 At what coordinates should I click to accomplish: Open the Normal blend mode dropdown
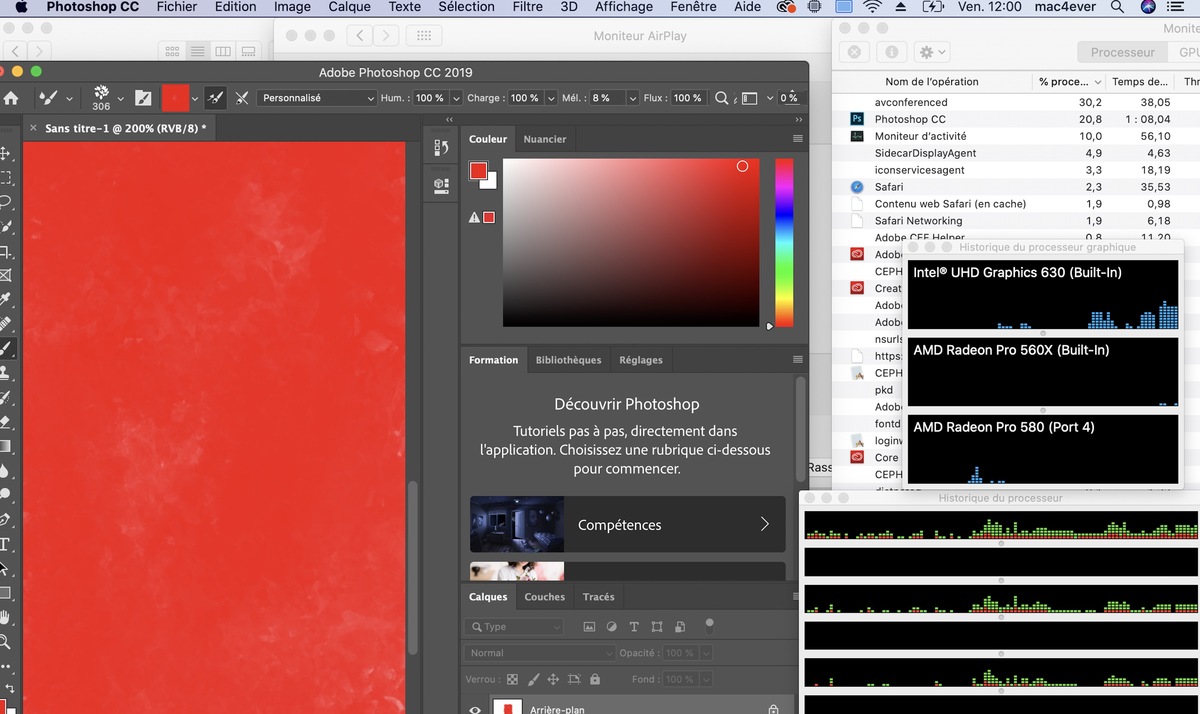click(x=539, y=653)
